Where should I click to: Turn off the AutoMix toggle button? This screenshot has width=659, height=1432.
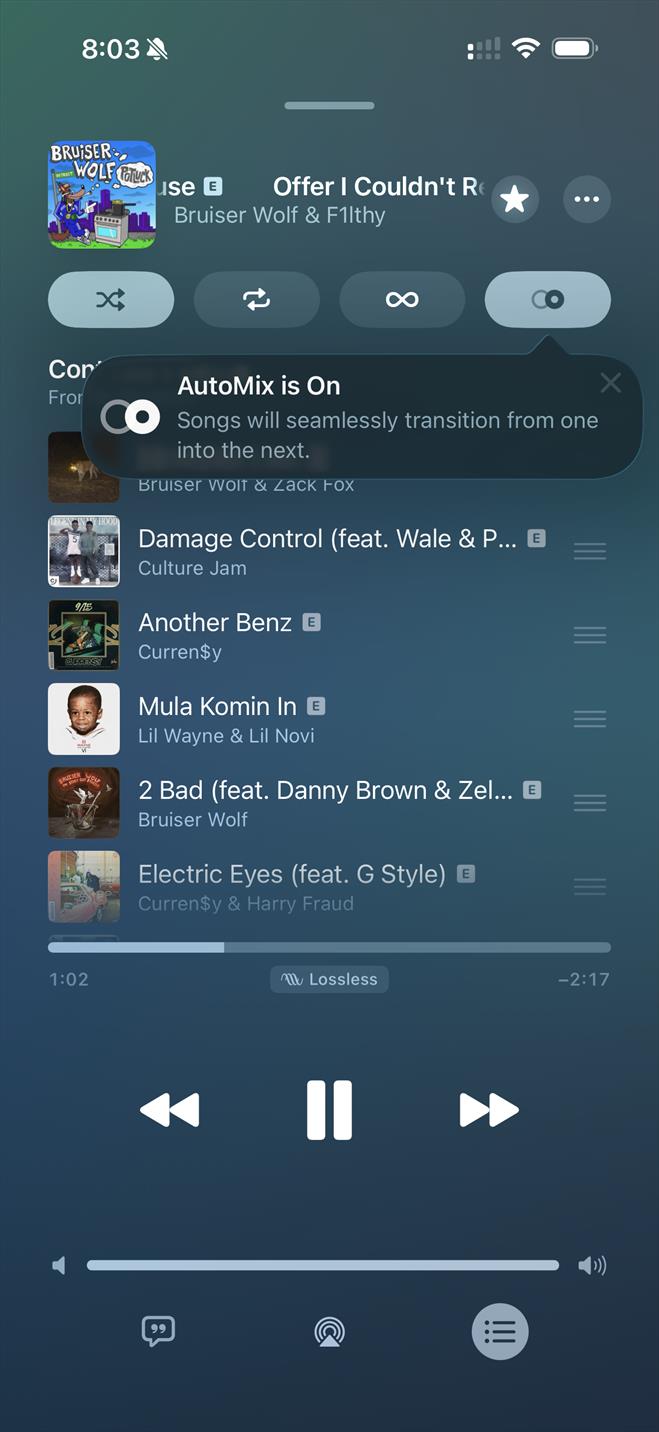(548, 299)
